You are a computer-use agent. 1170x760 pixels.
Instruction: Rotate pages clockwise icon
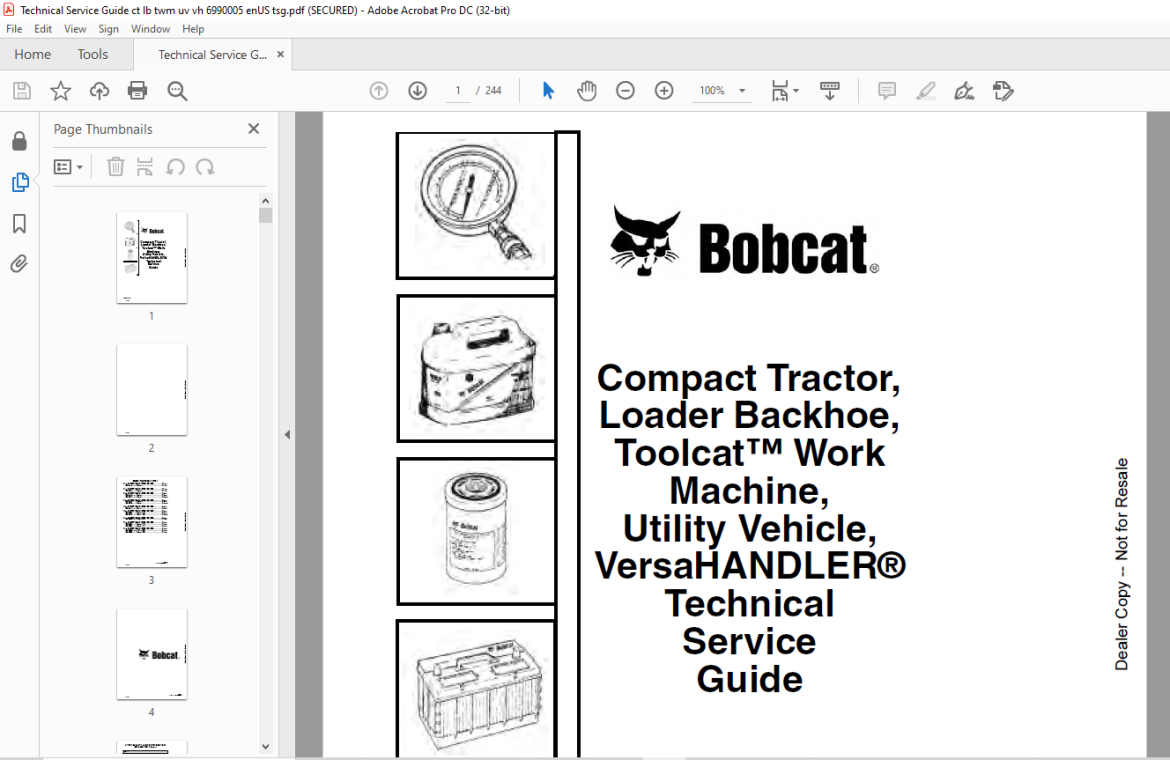point(205,167)
